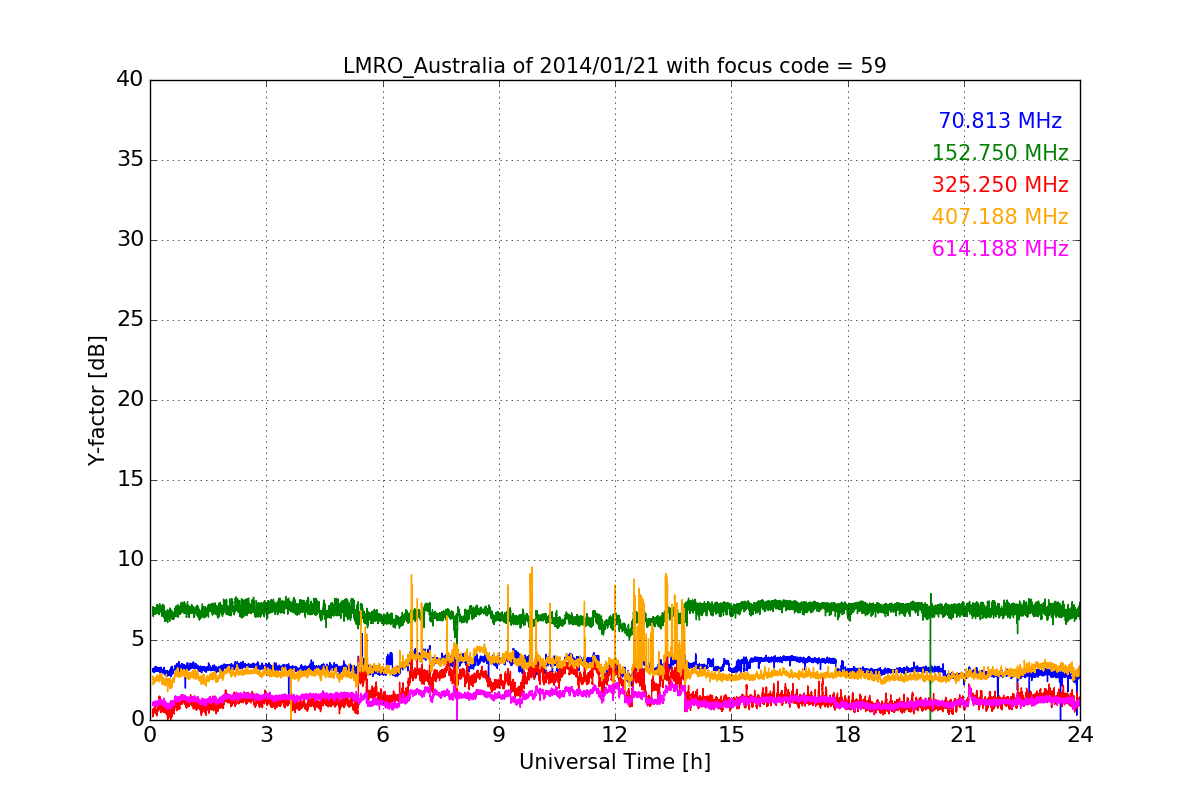
Task: Click the Universal Time [h] axis label
Action: (x=614, y=763)
